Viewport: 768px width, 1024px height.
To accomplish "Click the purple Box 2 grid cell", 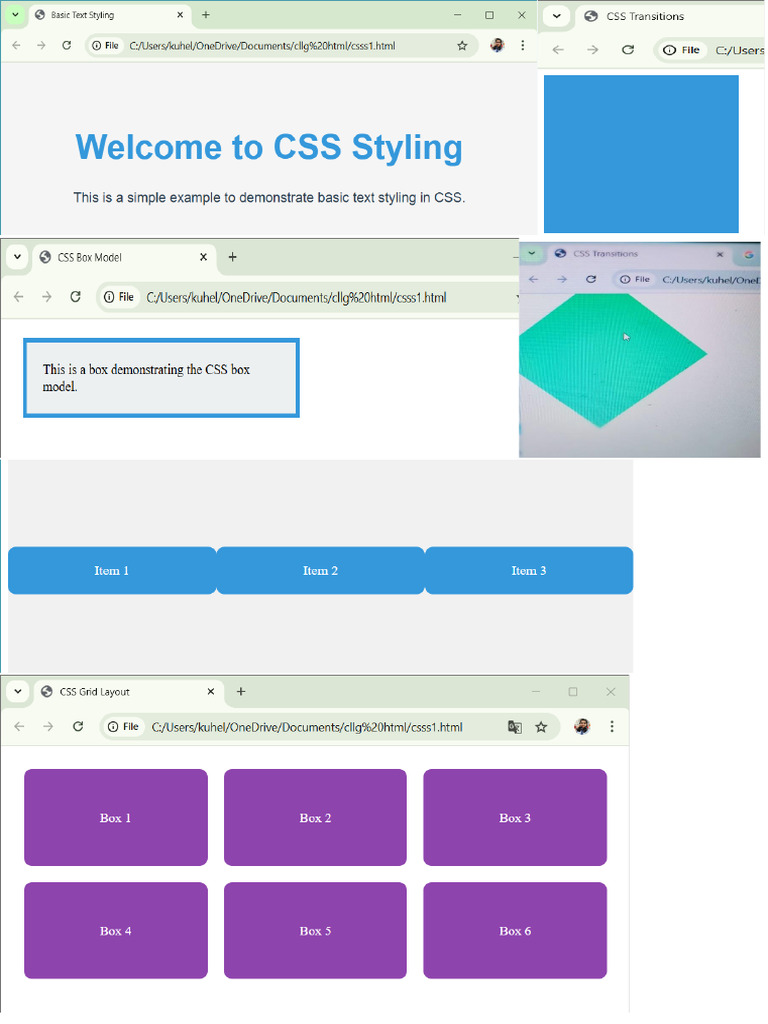I will point(315,818).
